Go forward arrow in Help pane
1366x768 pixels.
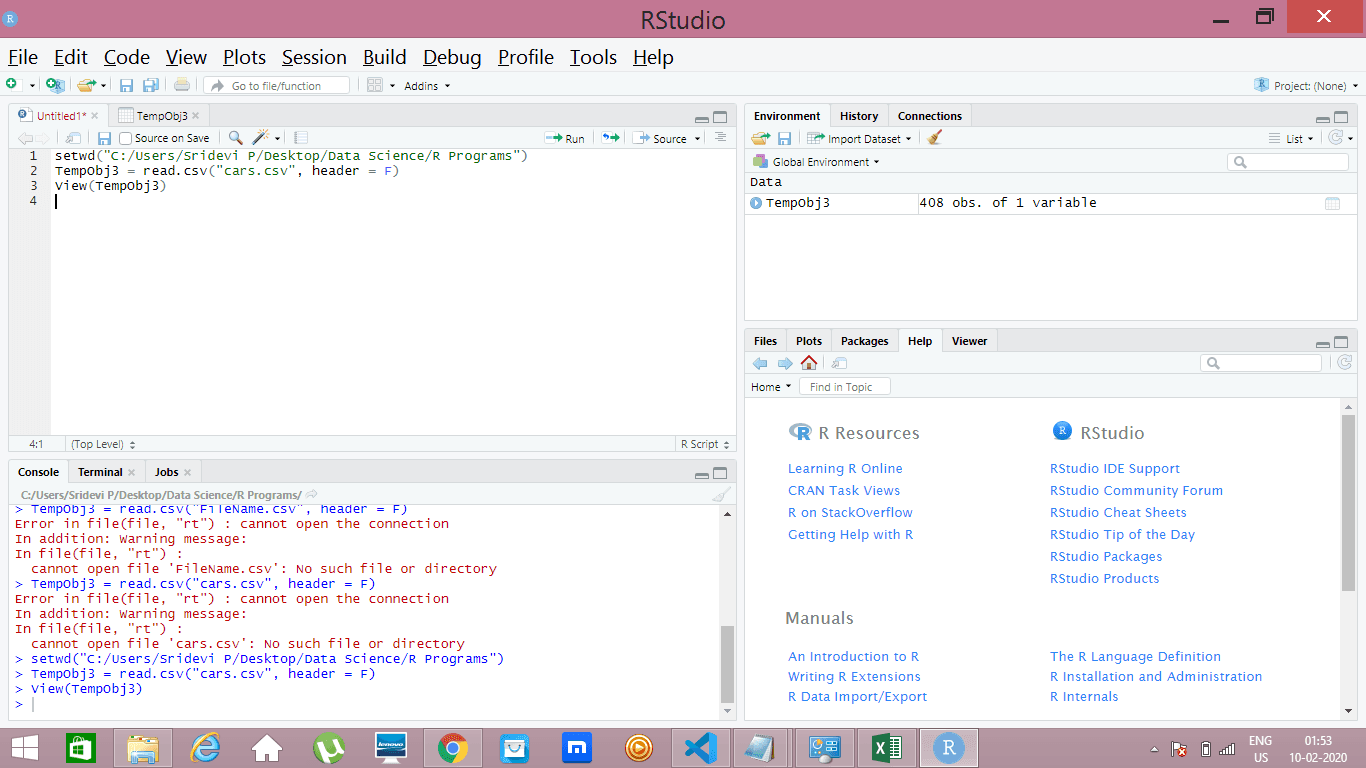(785, 363)
